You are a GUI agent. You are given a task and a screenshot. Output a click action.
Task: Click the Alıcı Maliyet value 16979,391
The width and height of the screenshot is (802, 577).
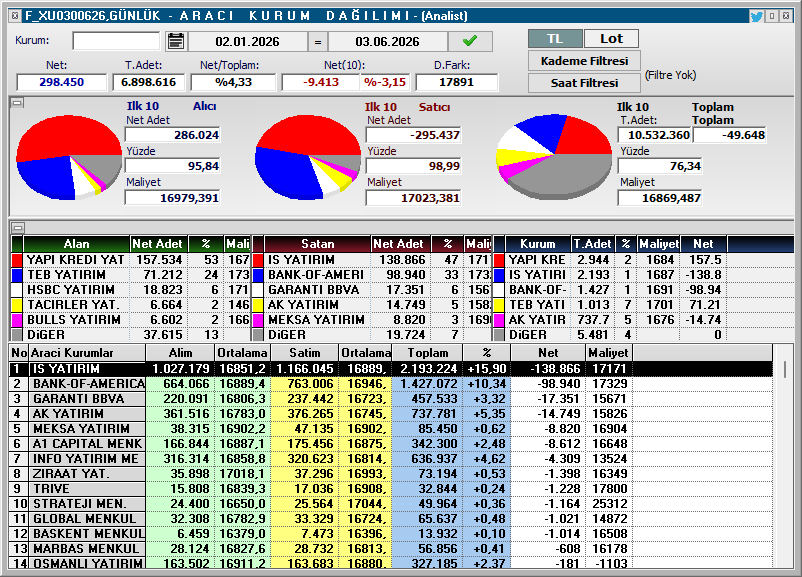(x=173, y=198)
